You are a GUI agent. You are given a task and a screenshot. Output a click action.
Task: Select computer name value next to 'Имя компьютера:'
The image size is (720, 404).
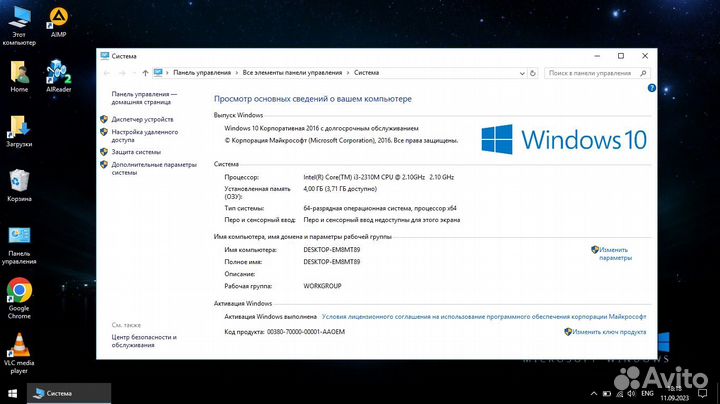tap(332, 250)
